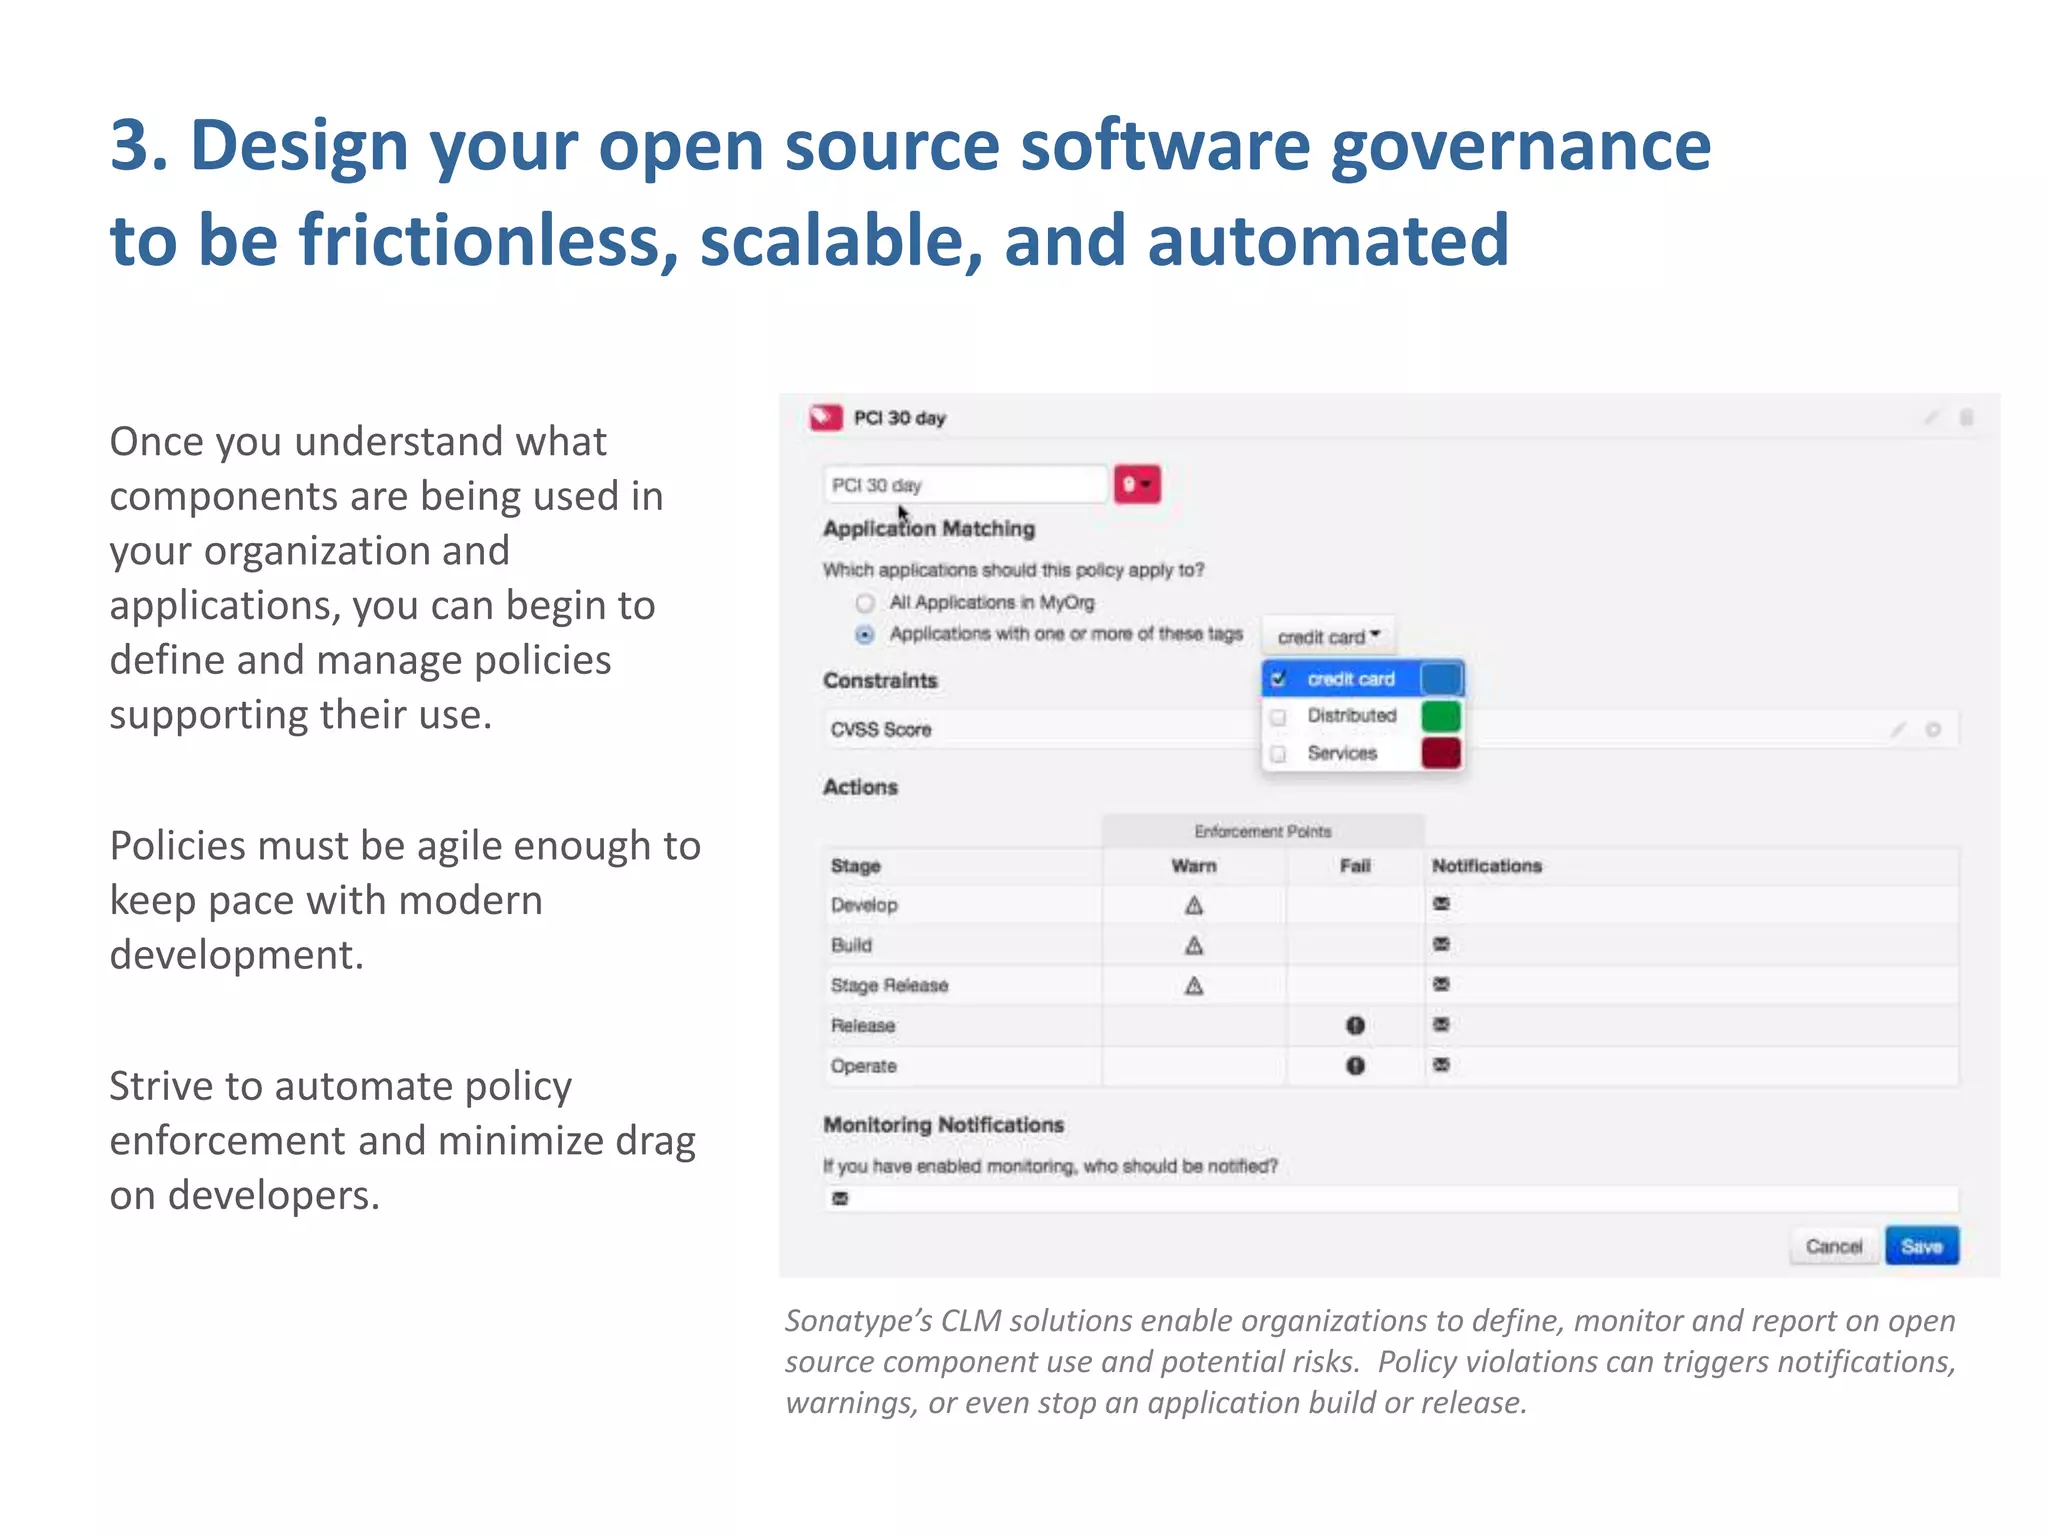Click the Warn column header

click(x=1194, y=866)
